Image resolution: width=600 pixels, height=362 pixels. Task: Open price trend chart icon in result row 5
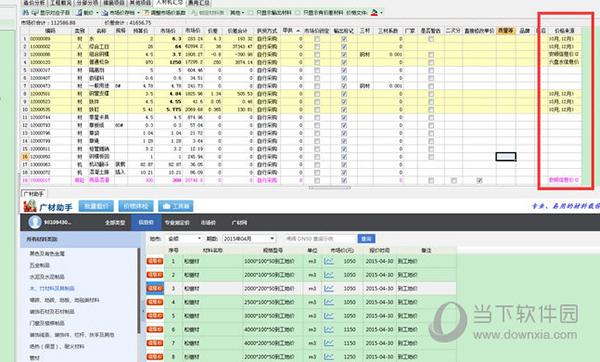coord(329,316)
